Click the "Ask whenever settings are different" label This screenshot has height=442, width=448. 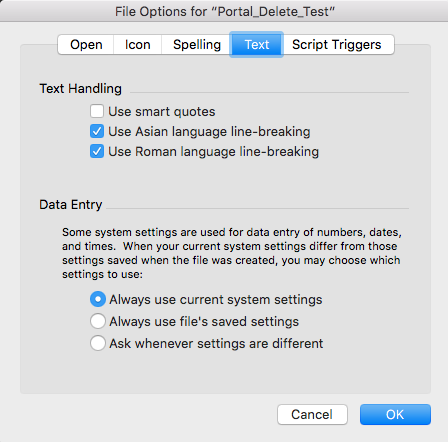pos(216,343)
